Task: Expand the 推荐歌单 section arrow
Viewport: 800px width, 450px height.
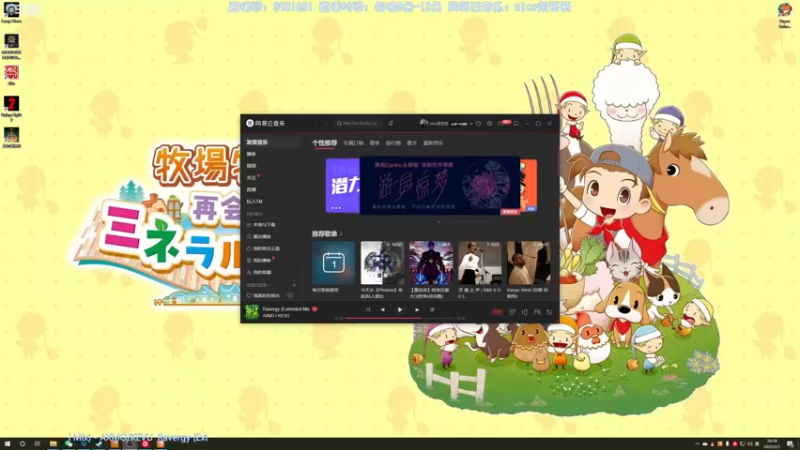Action: (x=341, y=234)
